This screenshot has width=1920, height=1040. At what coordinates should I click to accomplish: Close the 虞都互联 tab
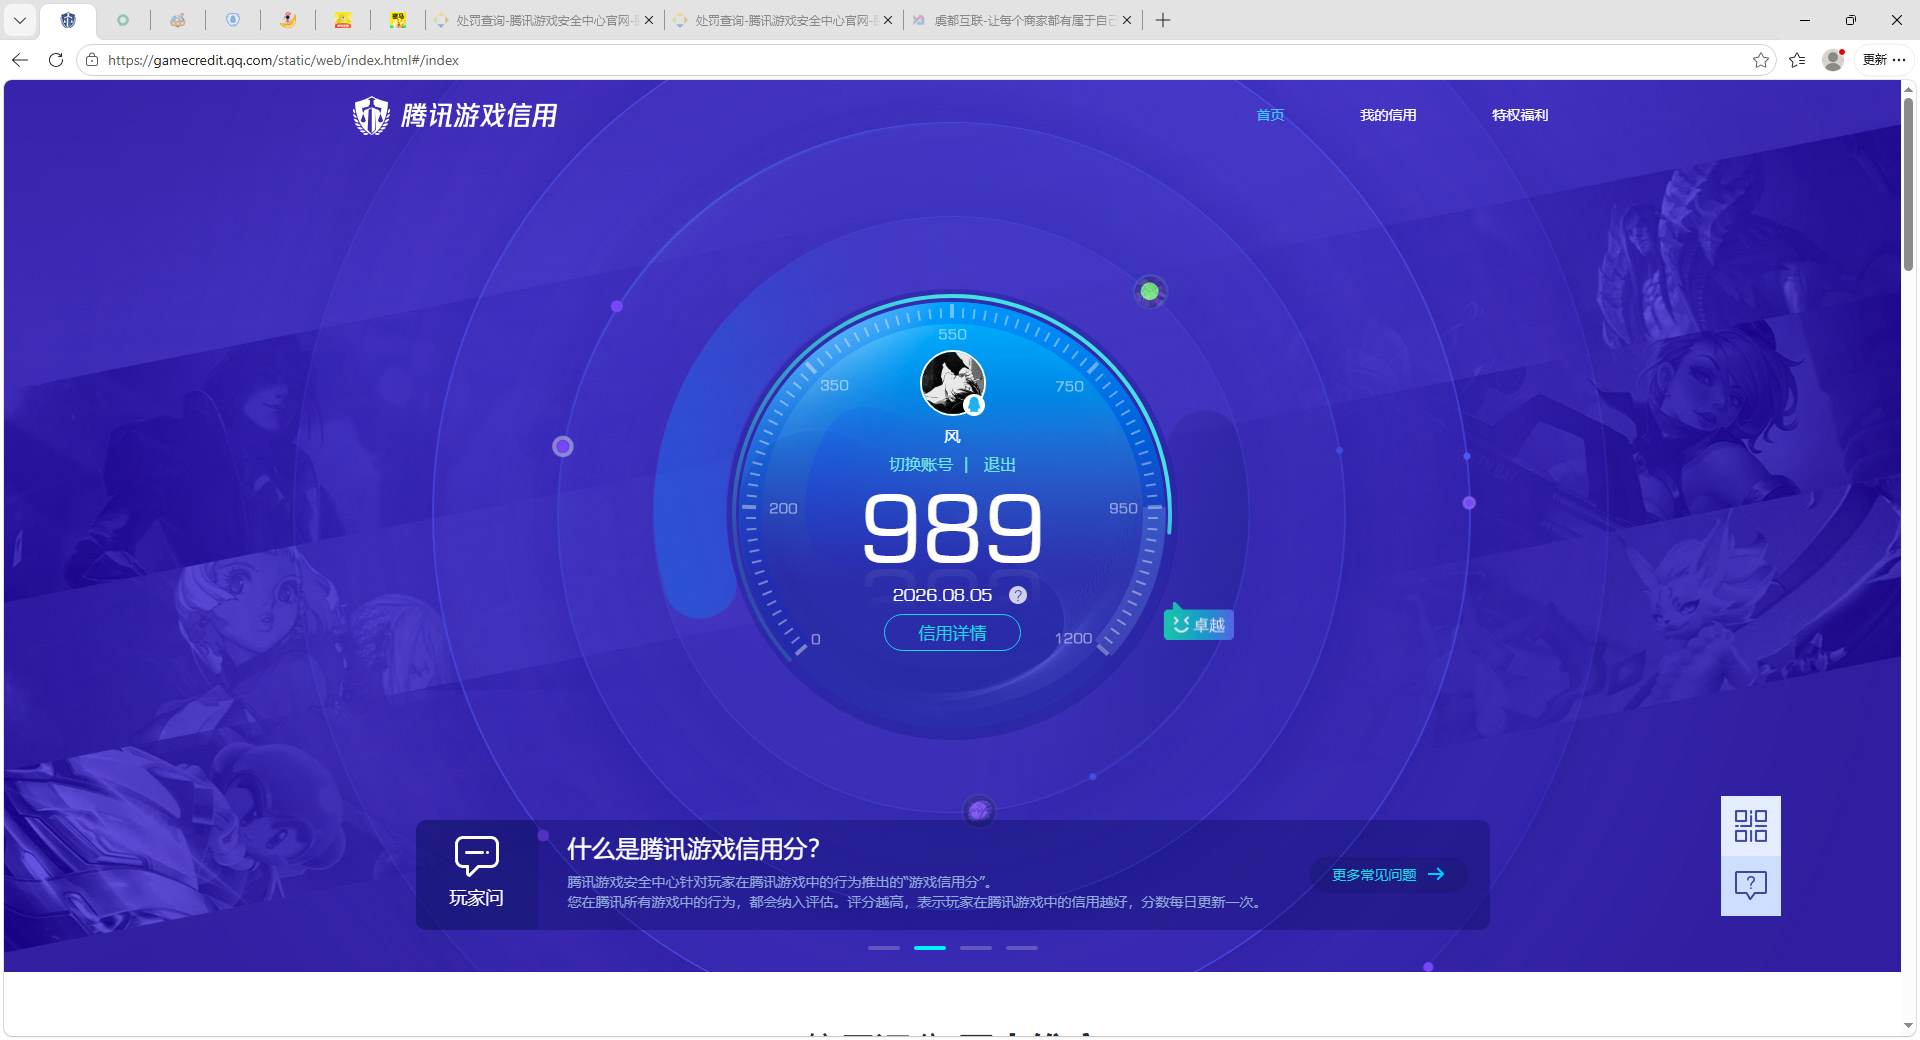click(1127, 20)
